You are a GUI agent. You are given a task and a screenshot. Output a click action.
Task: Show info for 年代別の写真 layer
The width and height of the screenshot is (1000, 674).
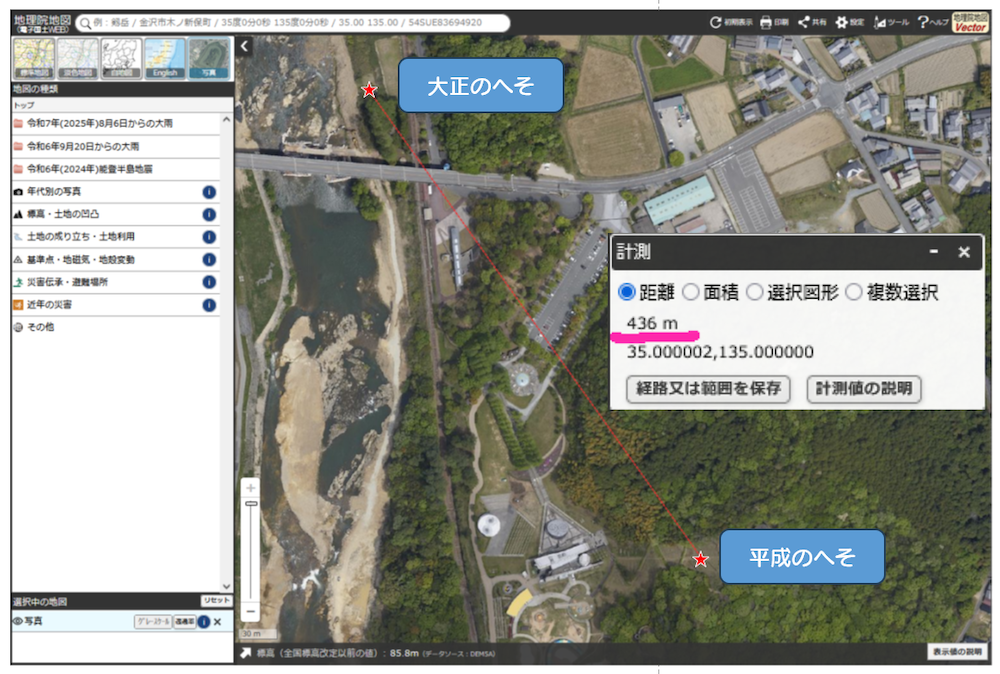[209, 191]
